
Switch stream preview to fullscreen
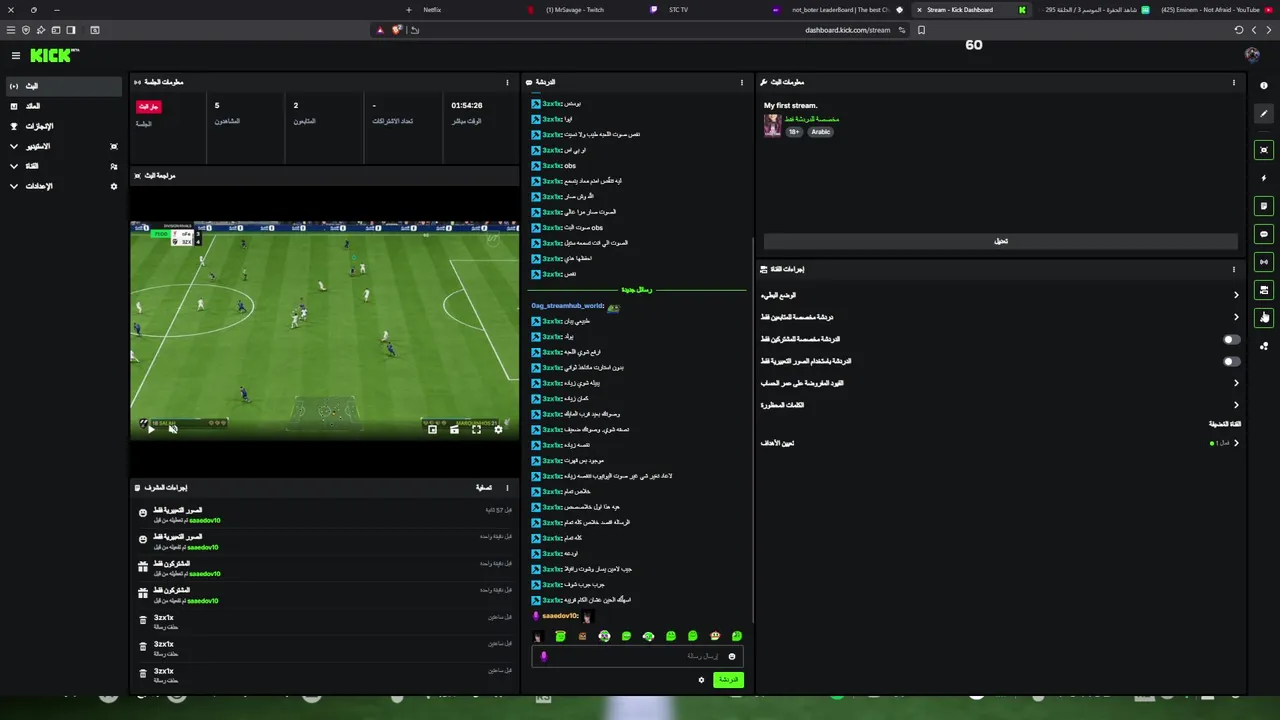(476, 429)
